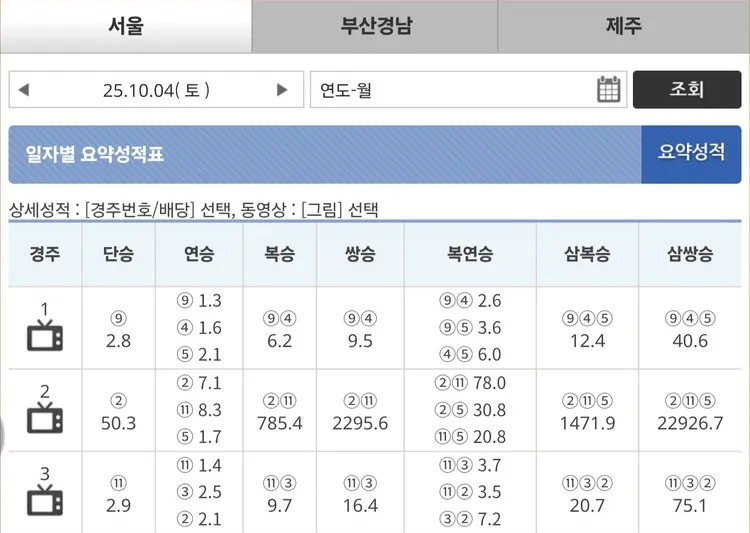The height and width of the screenshot is (533, 750).
Task: Select 복승 odds 785.4
Action: point(279,423)
